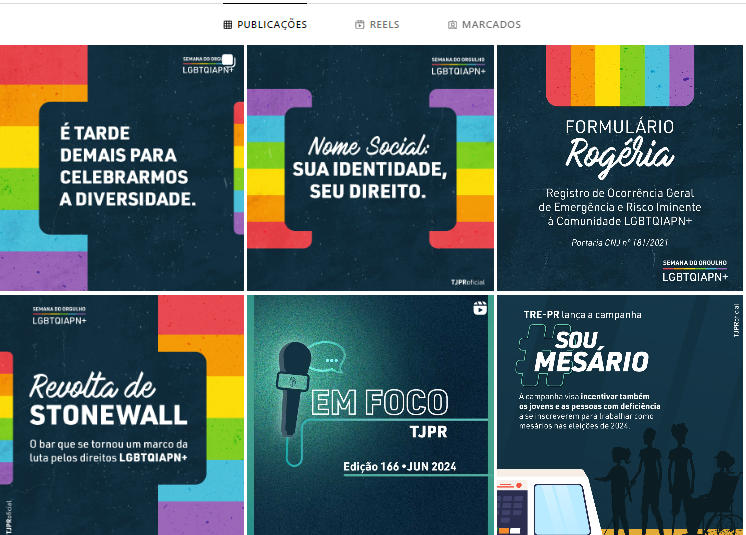Click the Reels tab clapperboard icon
The width and height of the screenshot is (746, 535).
tap(360, 25)
